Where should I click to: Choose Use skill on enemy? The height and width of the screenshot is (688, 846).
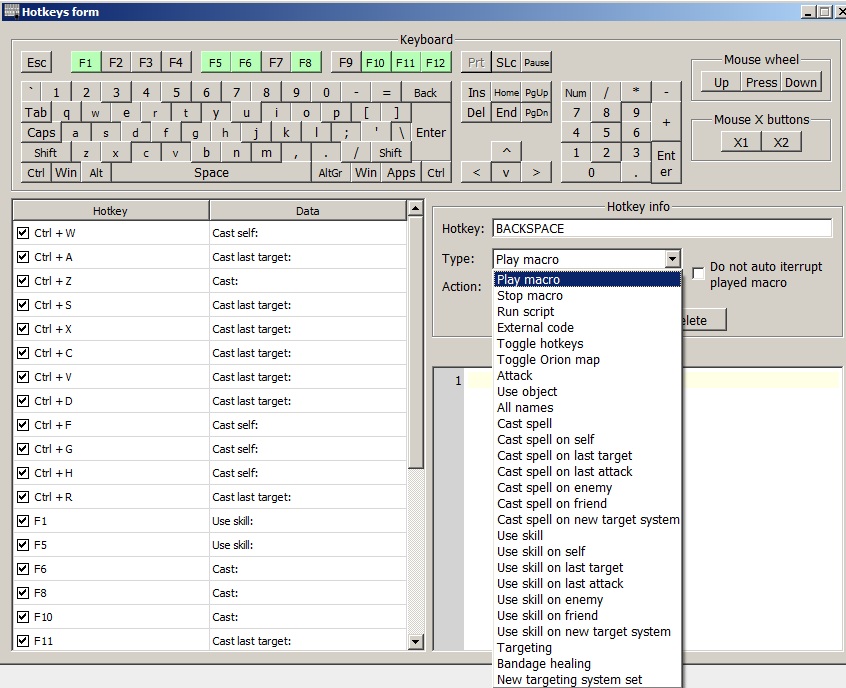pyautogui.click(x=587, y=600)
